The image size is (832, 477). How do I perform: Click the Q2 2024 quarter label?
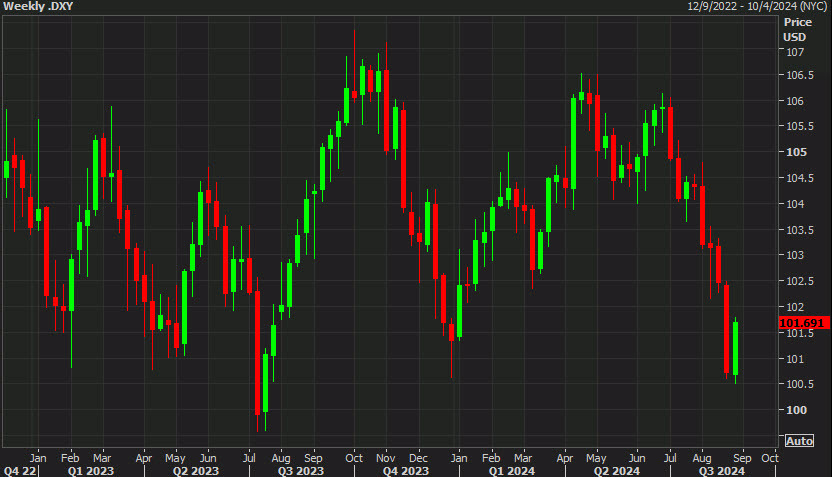coord(617,471)
